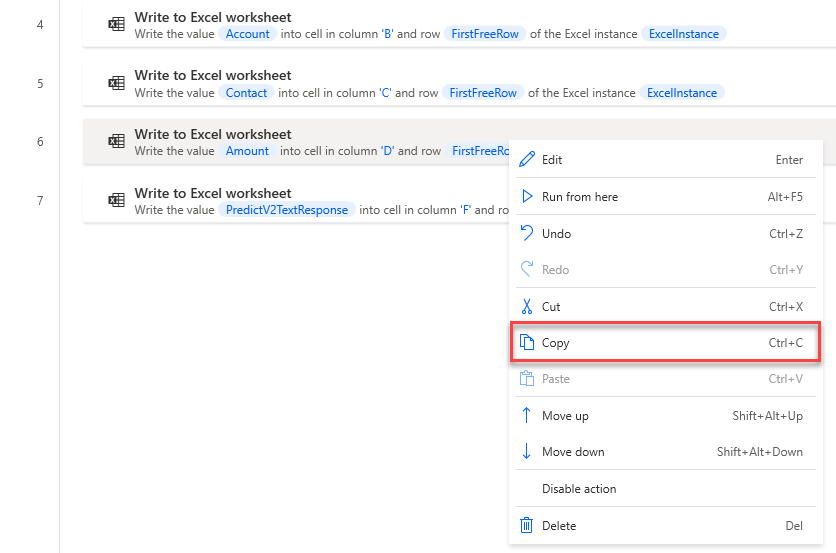
Task: Click the Ctrl+C shortcut label
Action: 785,343
